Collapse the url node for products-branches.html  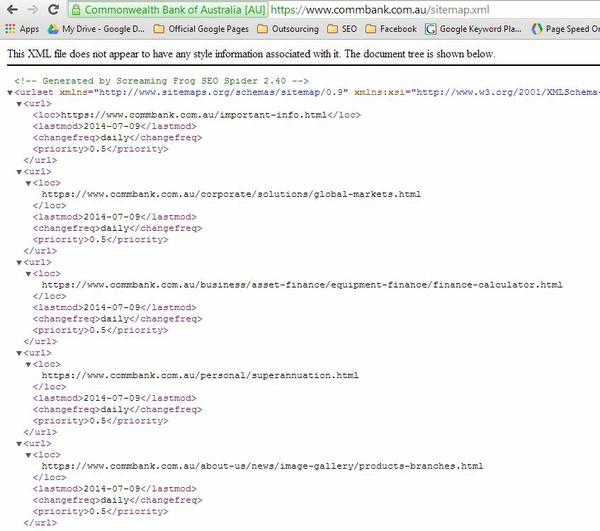pos(19,444)
